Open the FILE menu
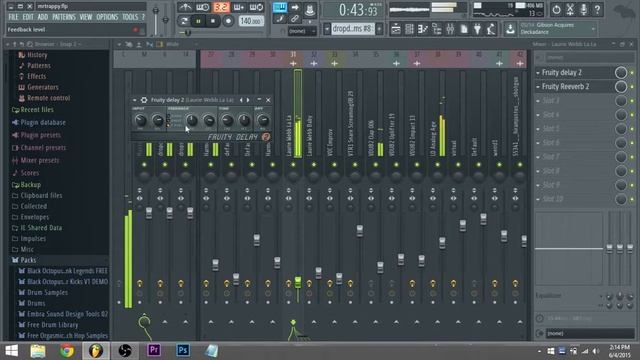 tap(13, 17)
